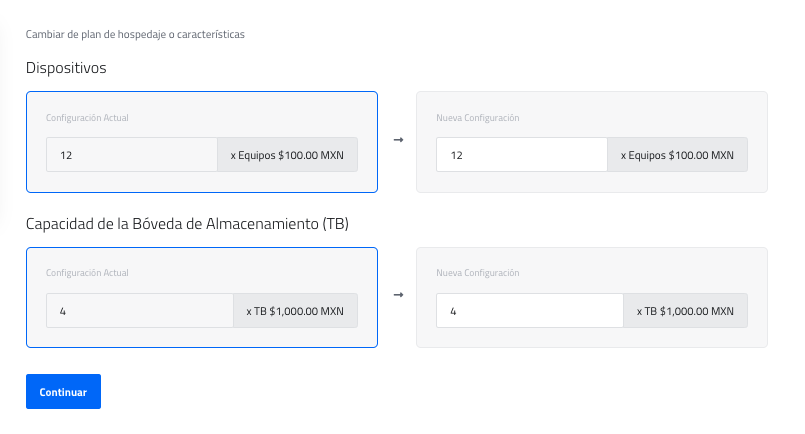Focus the Nueva Configuración storage TB field
The width and height of the screenshot is (805, 434).
[529, 311]
